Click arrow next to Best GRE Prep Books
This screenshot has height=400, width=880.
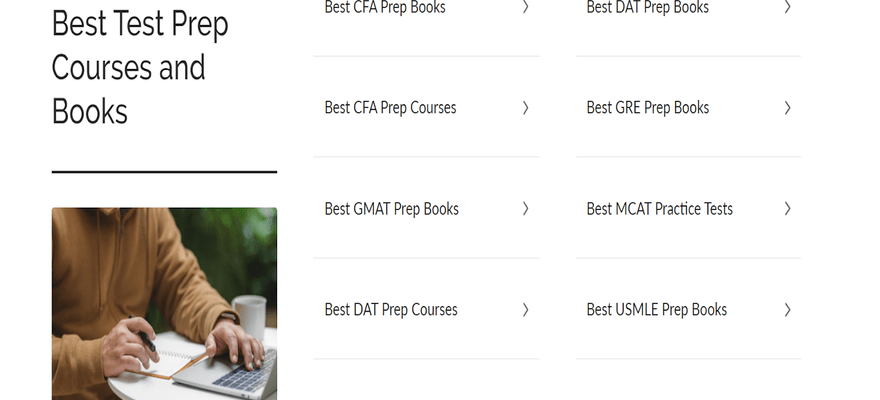787,108
